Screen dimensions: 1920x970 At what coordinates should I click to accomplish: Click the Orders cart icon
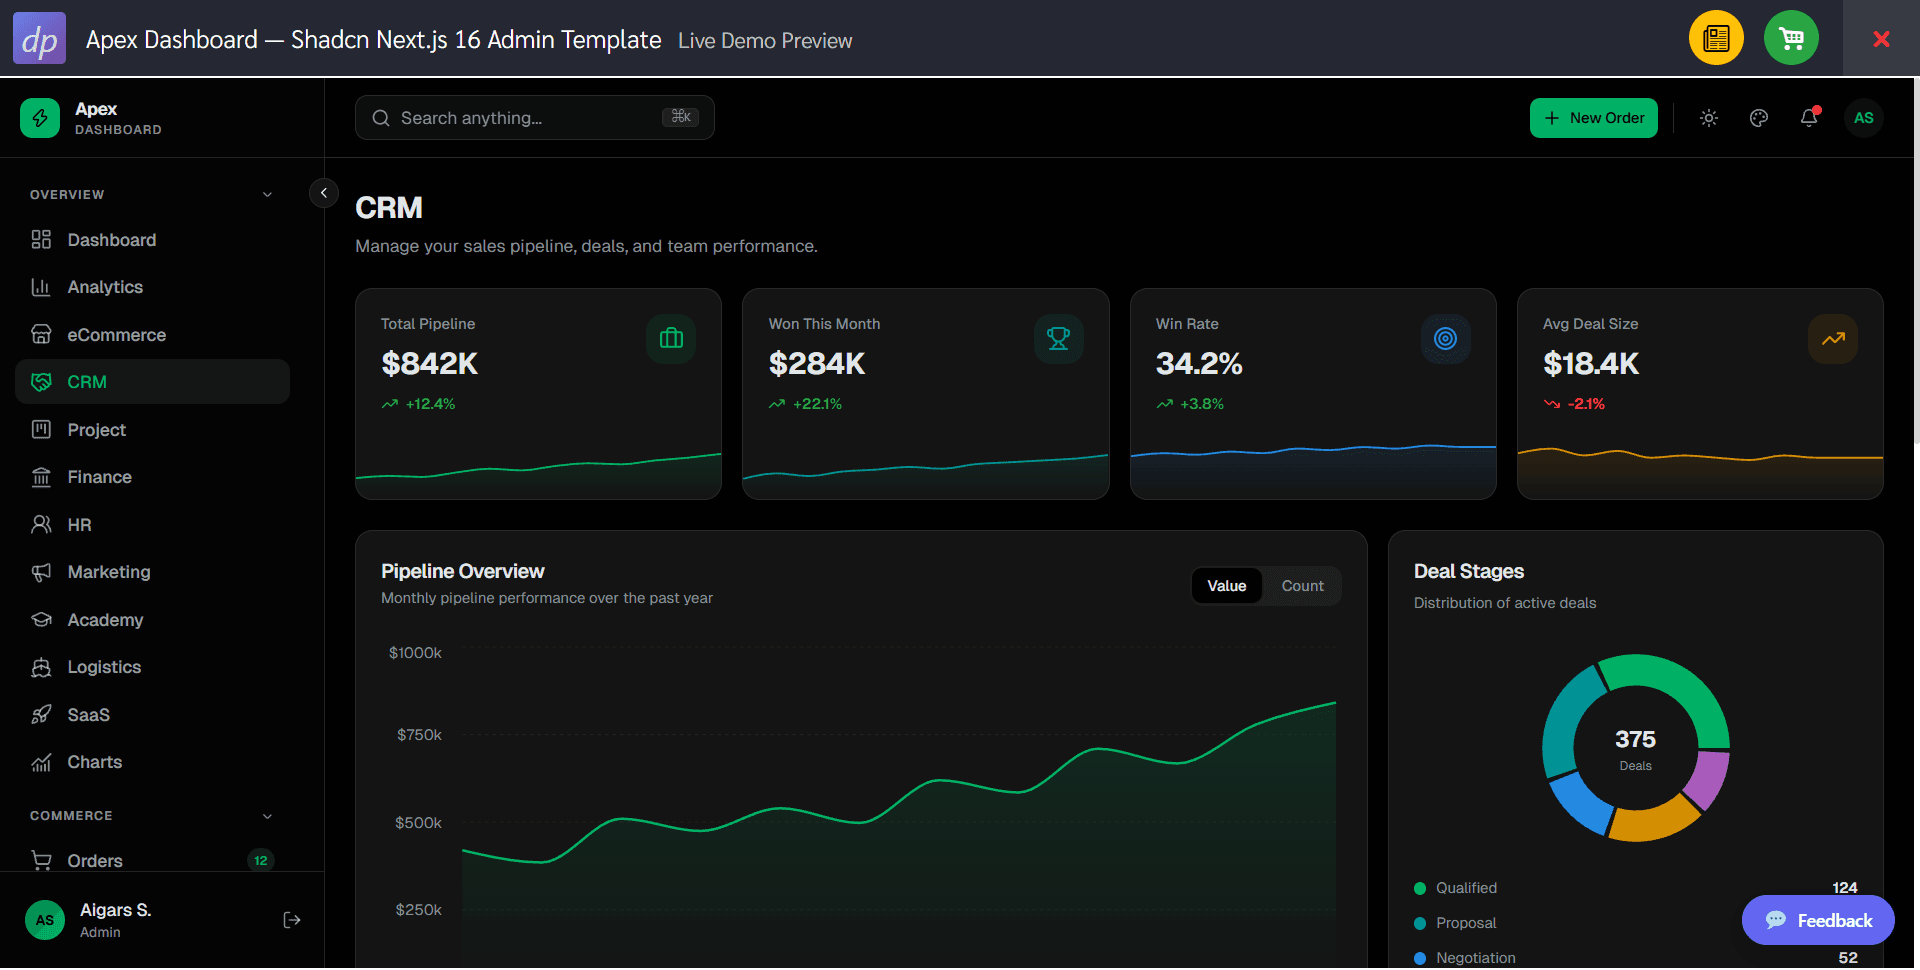click(x=41, y=860)
